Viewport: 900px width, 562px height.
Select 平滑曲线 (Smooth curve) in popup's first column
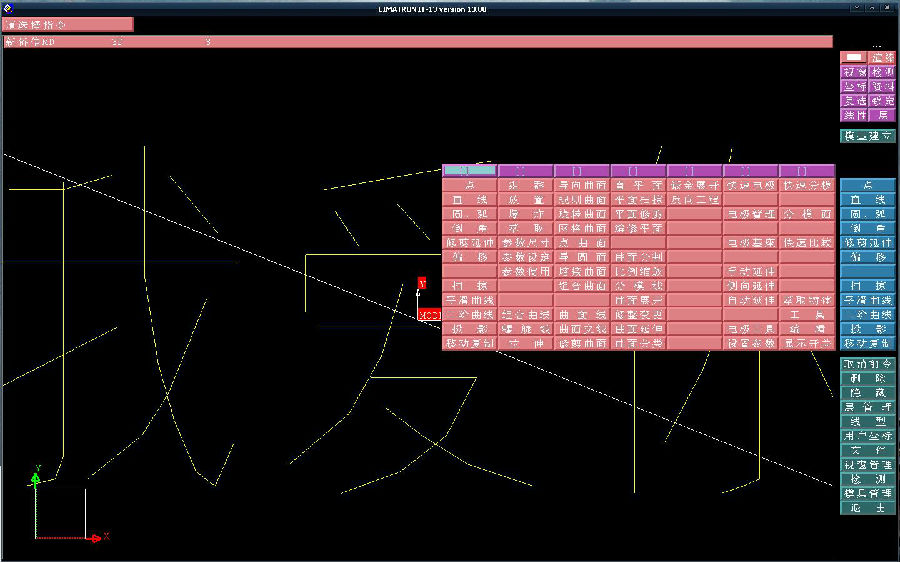click(469, 300)
